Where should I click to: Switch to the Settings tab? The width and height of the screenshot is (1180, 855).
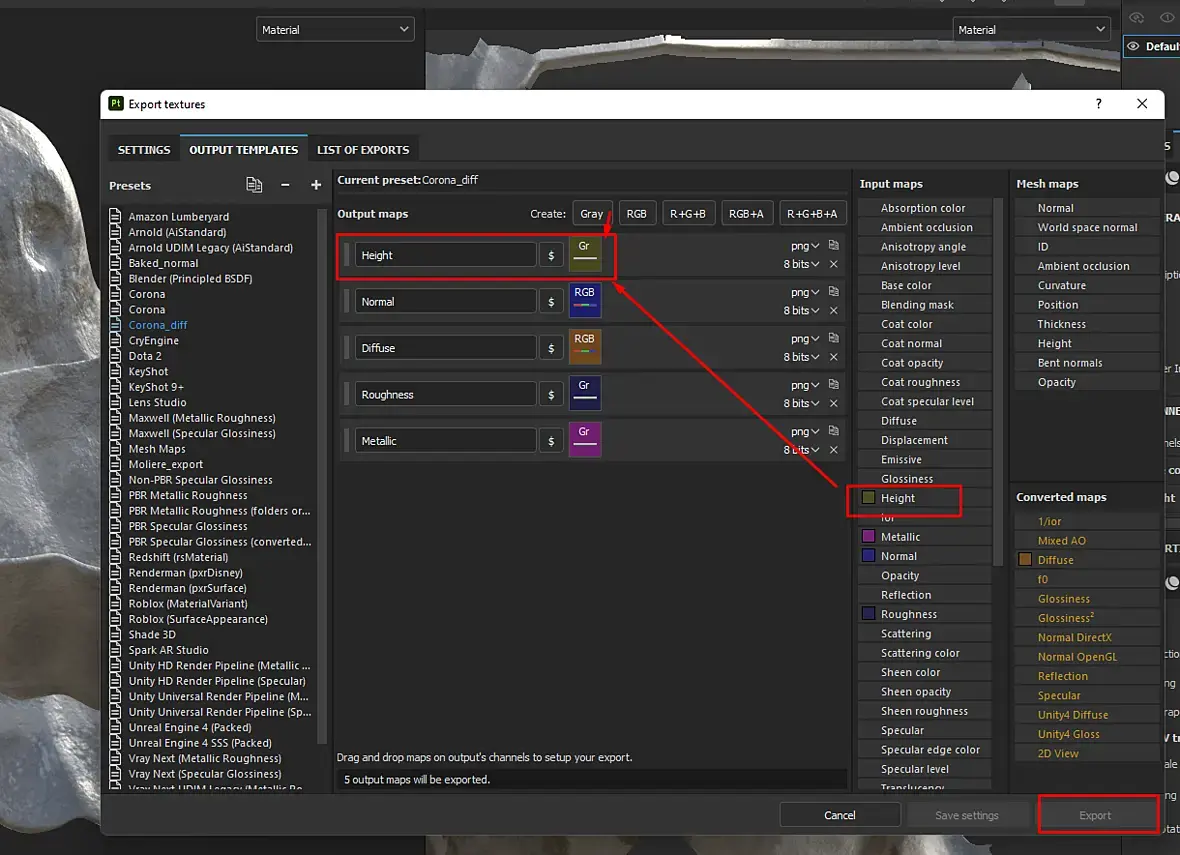click(144, 150)
